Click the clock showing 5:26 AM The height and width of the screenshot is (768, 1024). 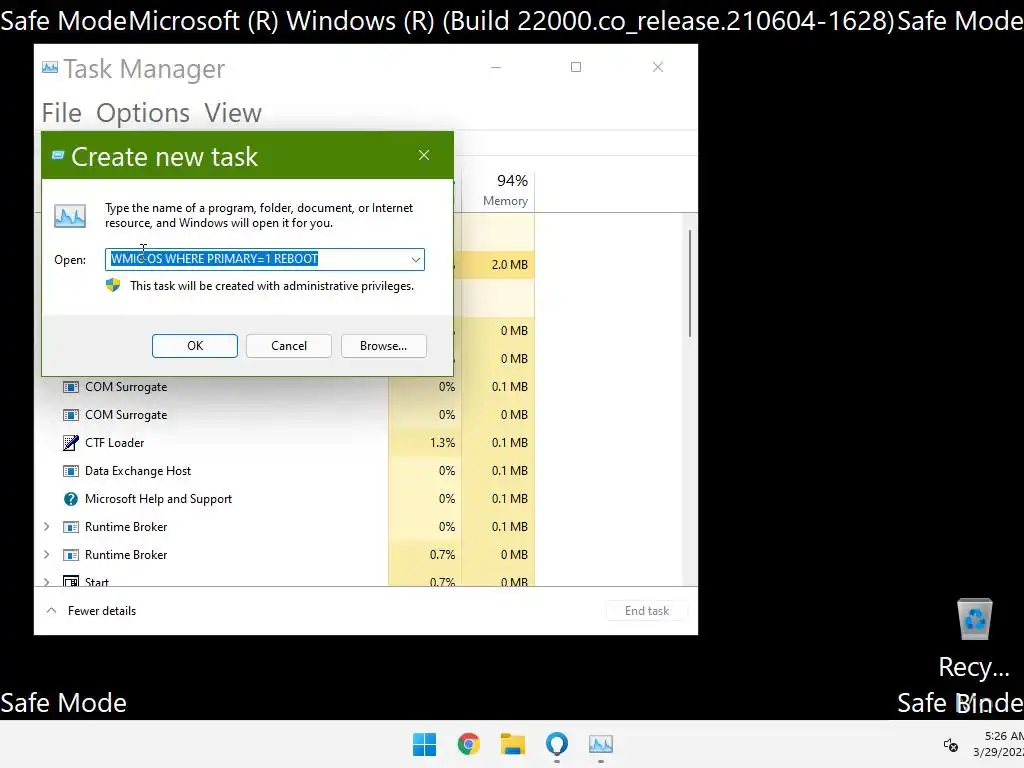[1003, 736]
